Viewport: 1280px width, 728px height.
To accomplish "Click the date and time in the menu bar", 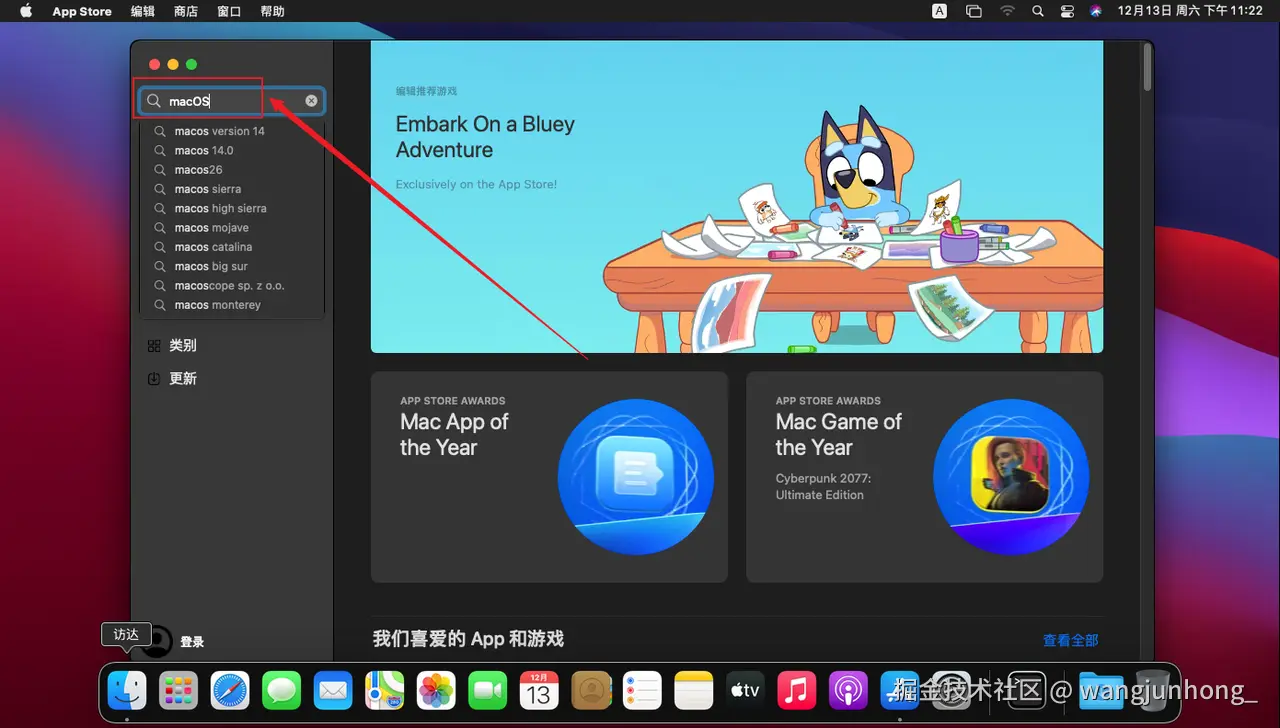I will (1190, 11).
